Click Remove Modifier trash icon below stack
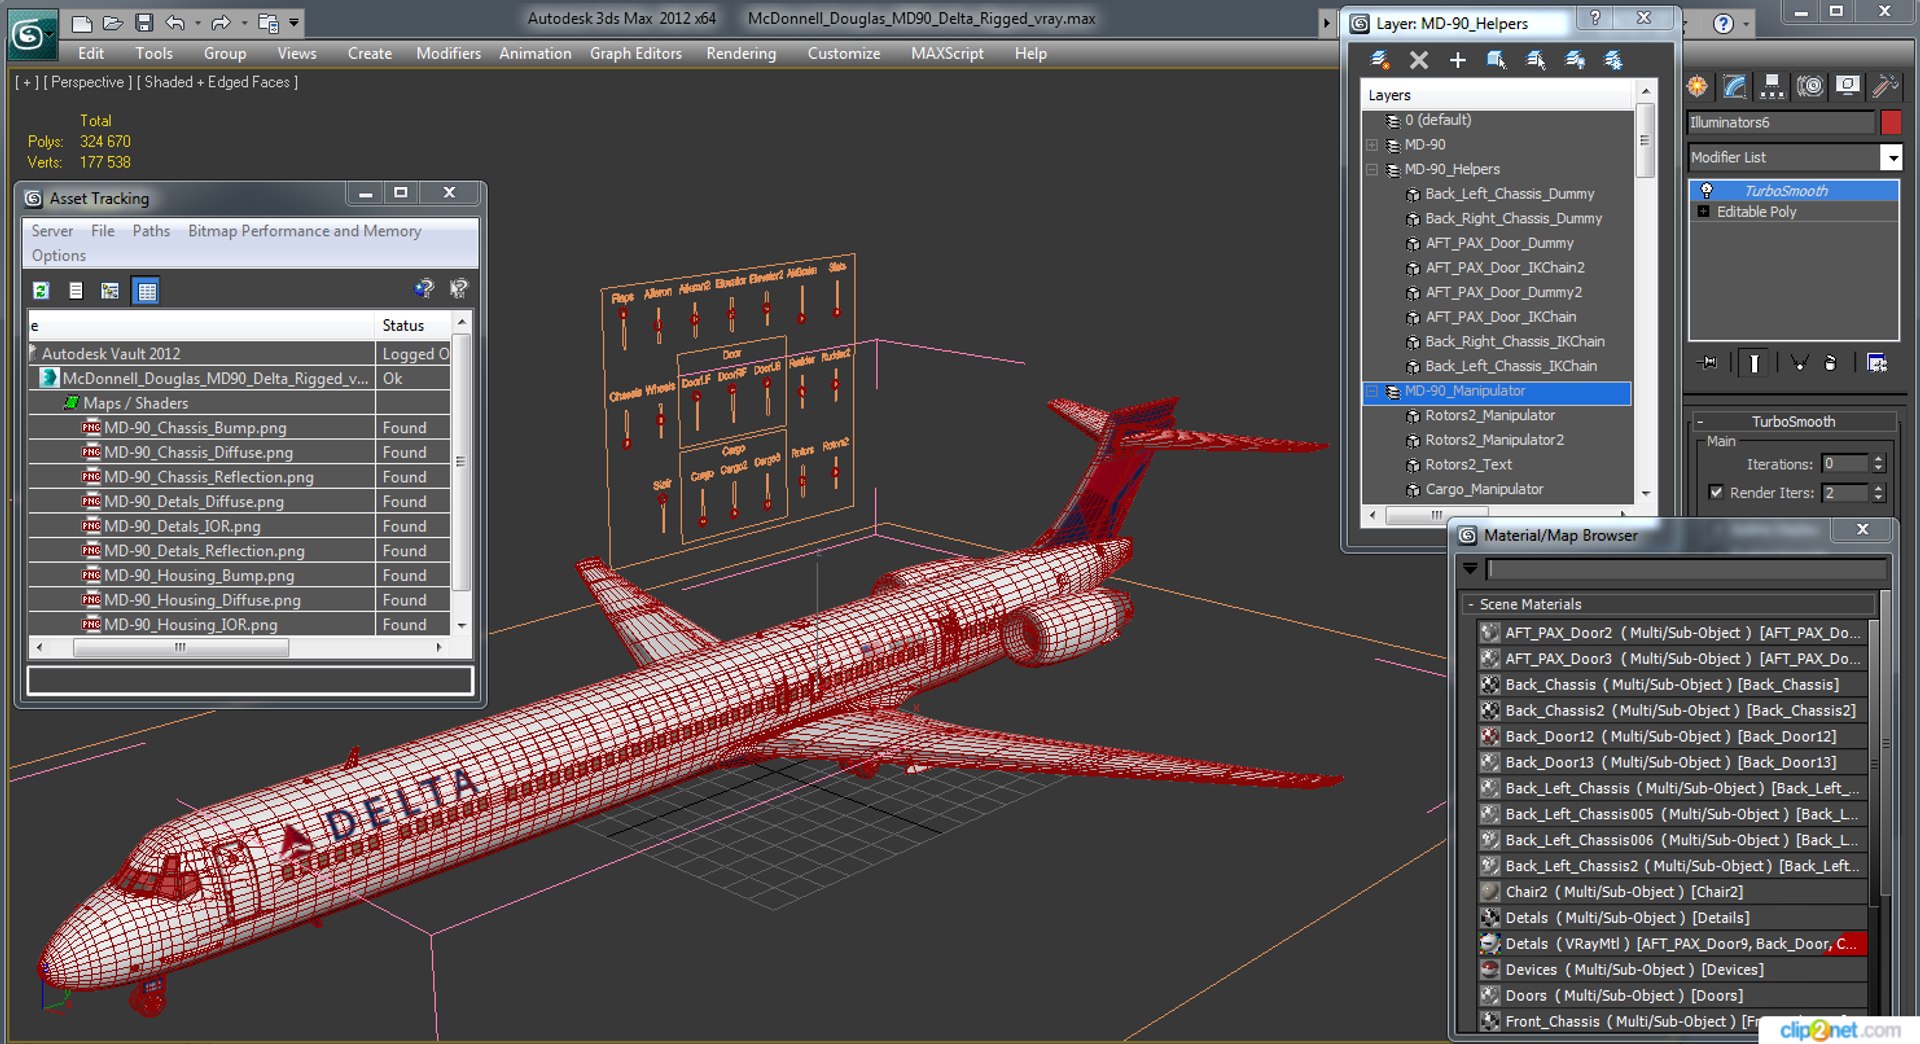The height and width of the screenshot is (1044, 1920). click(x=1831, y=363)
